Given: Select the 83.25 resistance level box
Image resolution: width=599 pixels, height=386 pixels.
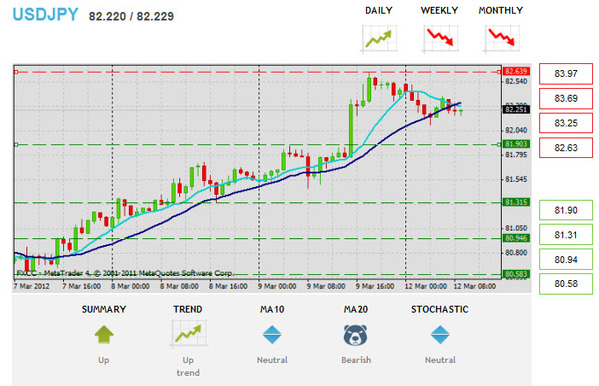Looking at the screenshot, I should click(x=566, y=123).
